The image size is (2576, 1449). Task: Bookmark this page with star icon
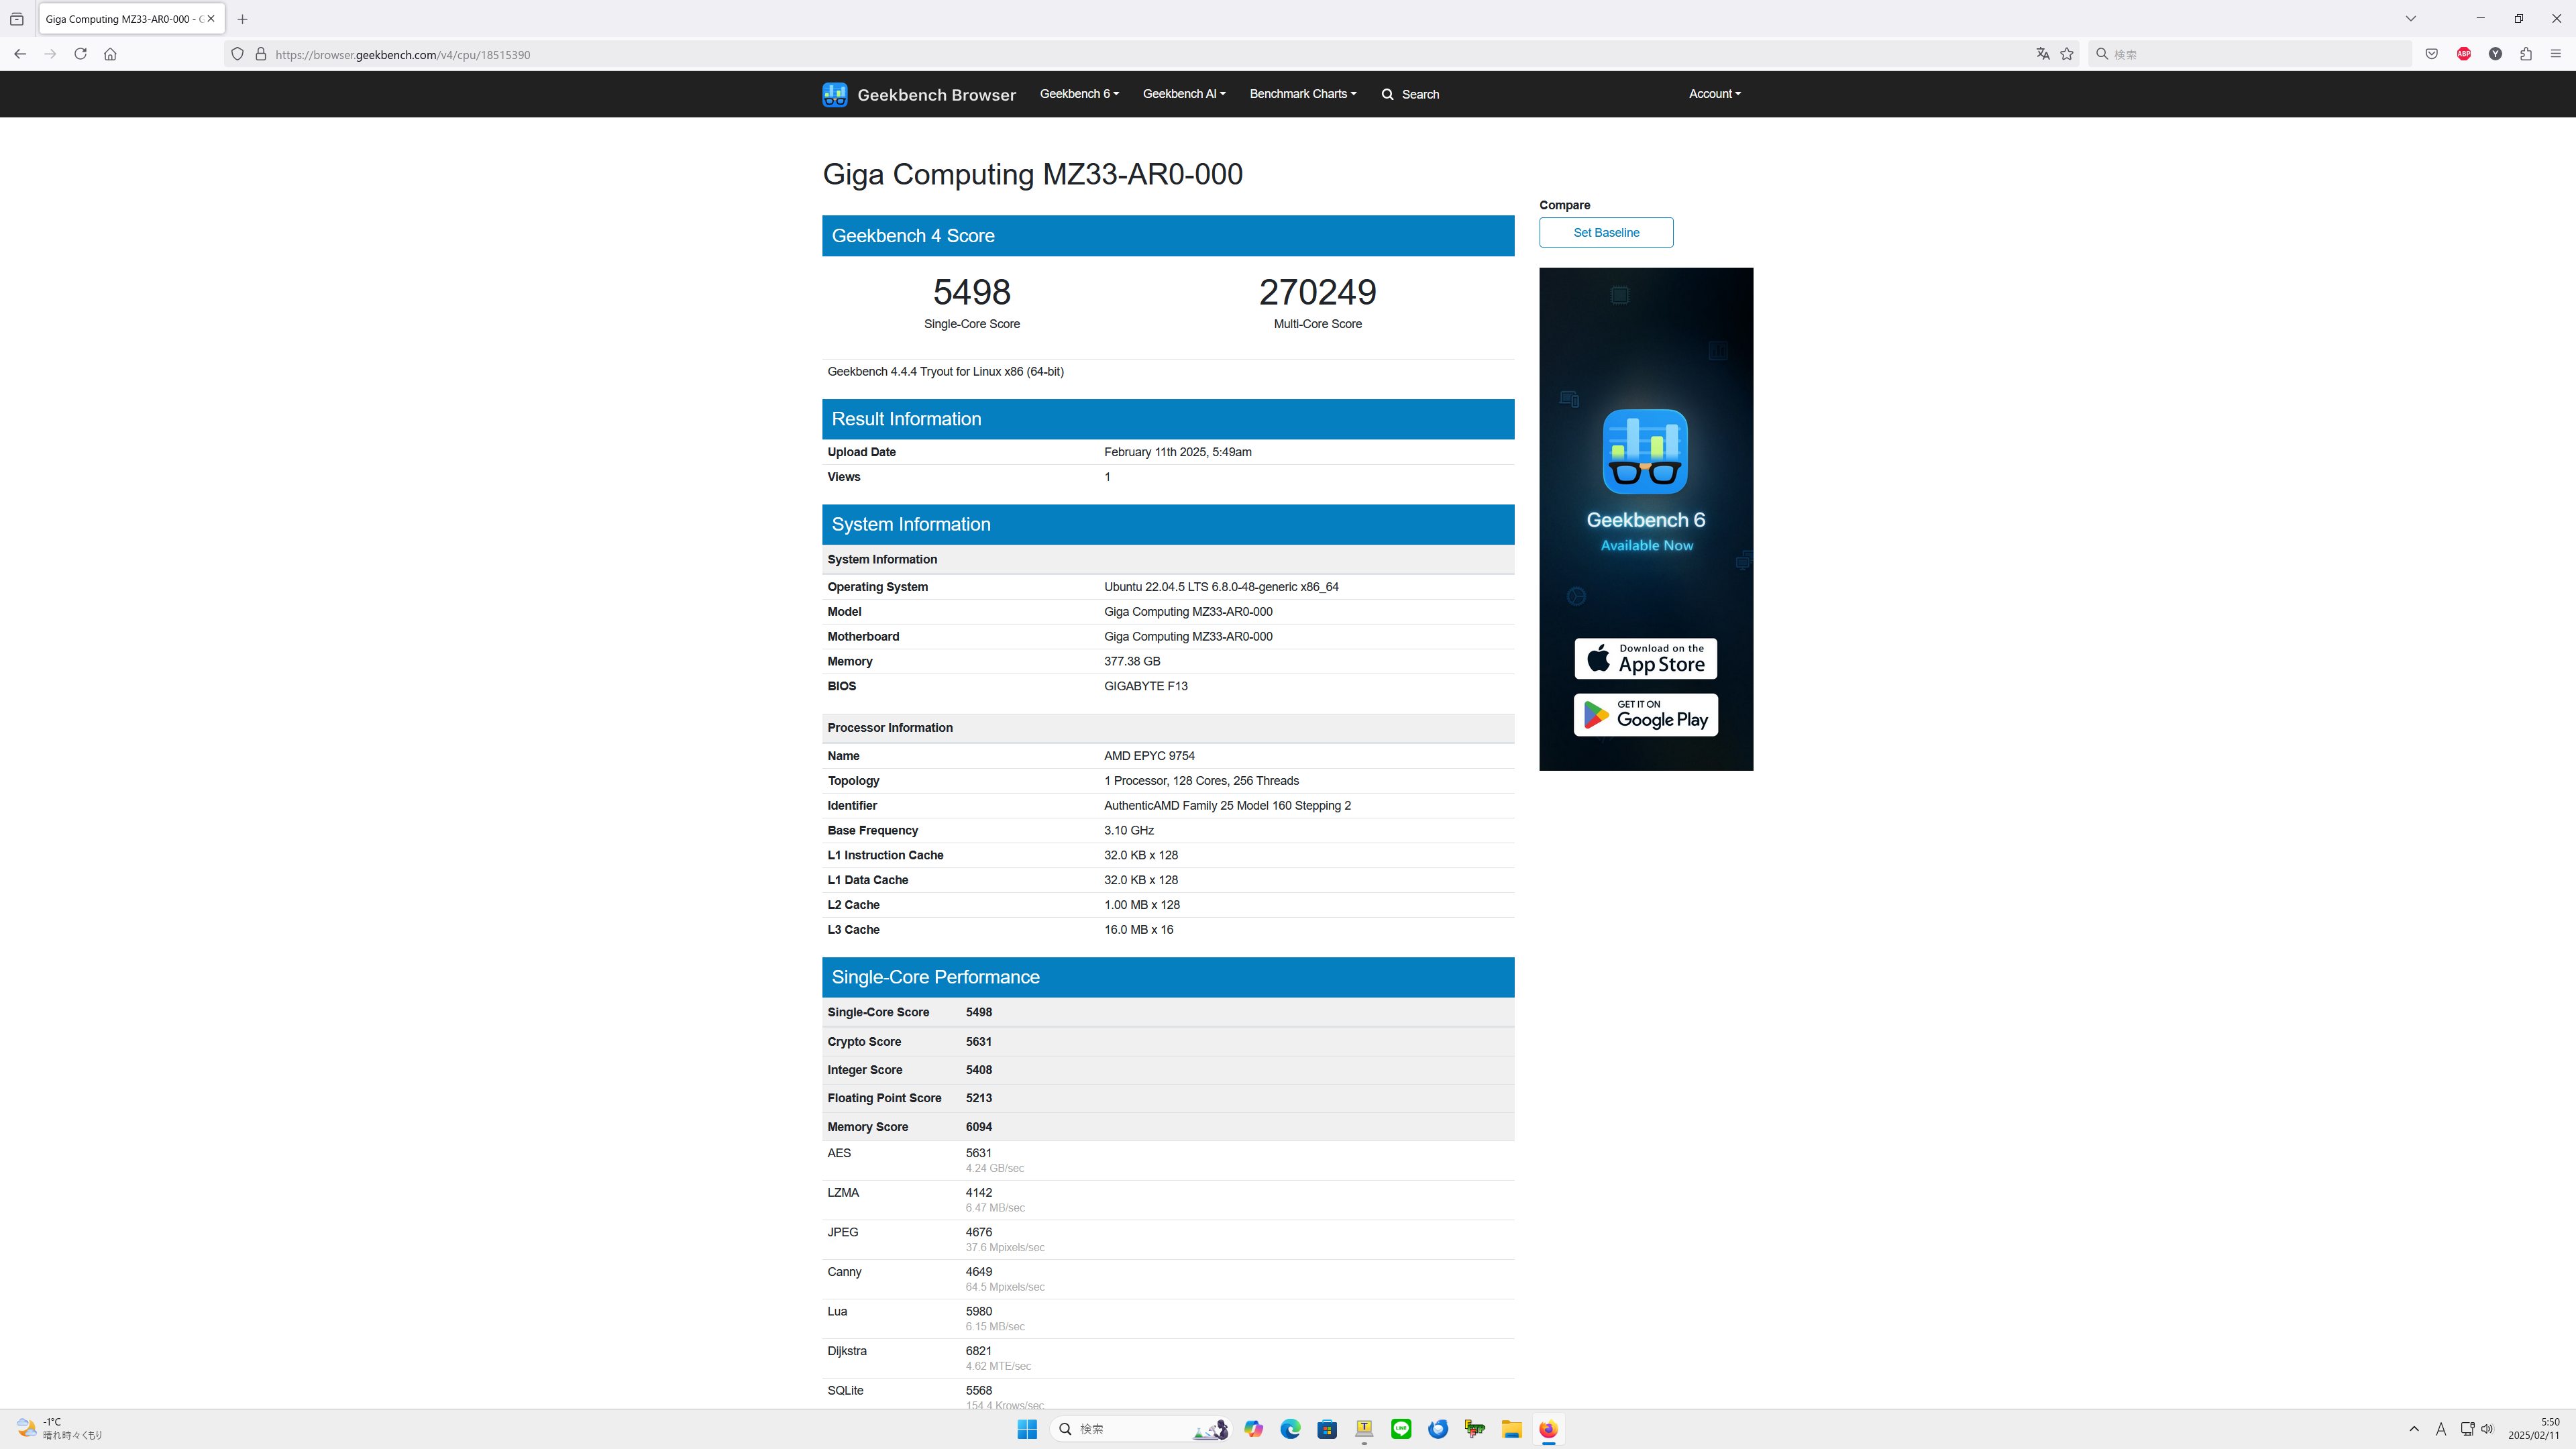(x=2067, y=54)
